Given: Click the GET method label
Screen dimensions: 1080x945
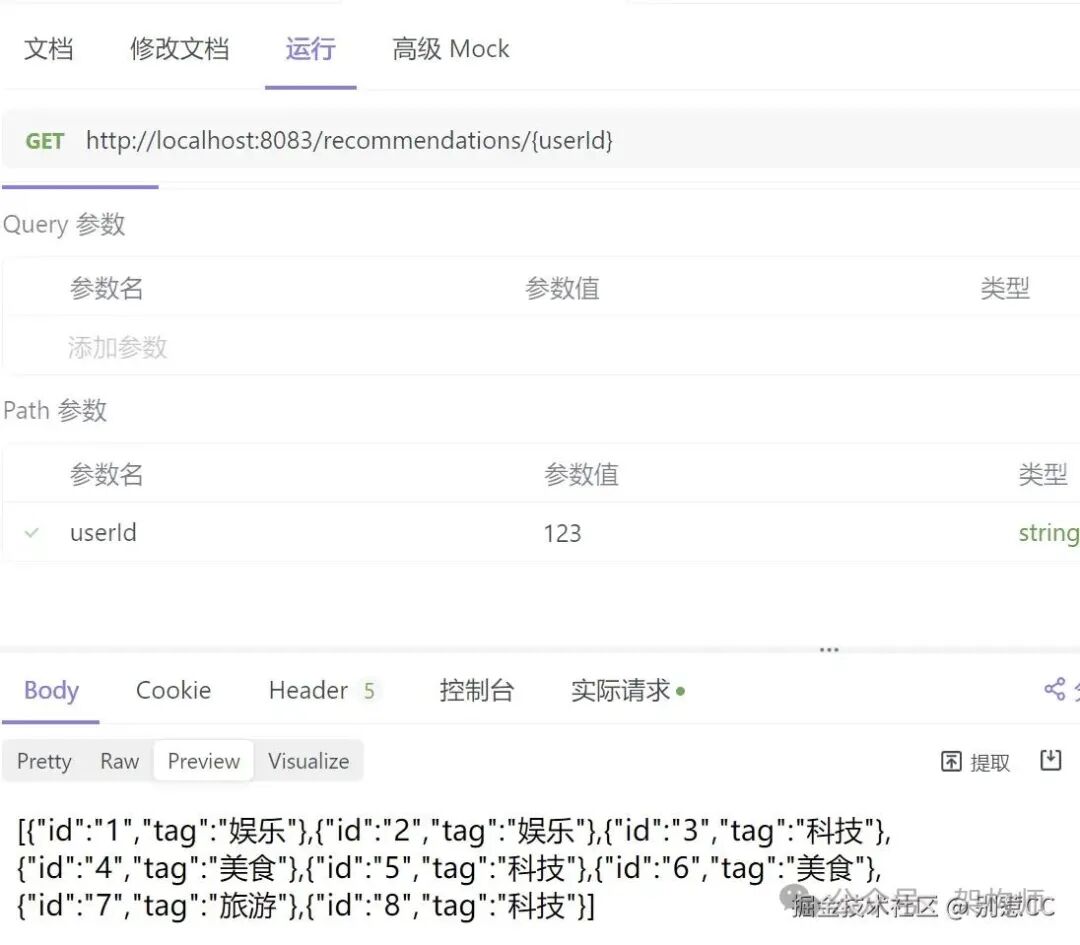Looking at the screenshot, I should point(44,141).
